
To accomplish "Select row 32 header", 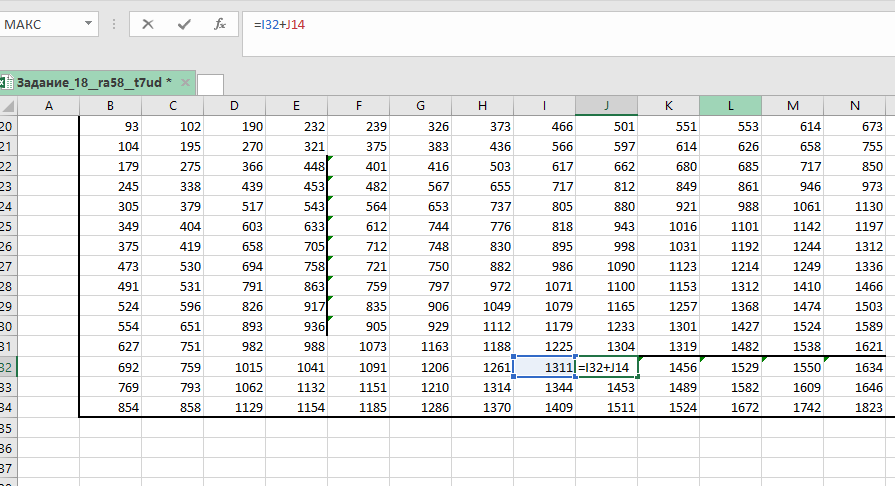I will 9,367.
